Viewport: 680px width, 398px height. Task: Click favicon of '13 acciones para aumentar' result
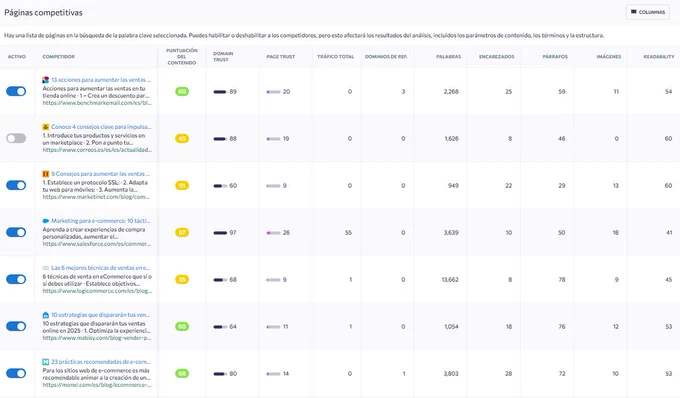point(46,80)
